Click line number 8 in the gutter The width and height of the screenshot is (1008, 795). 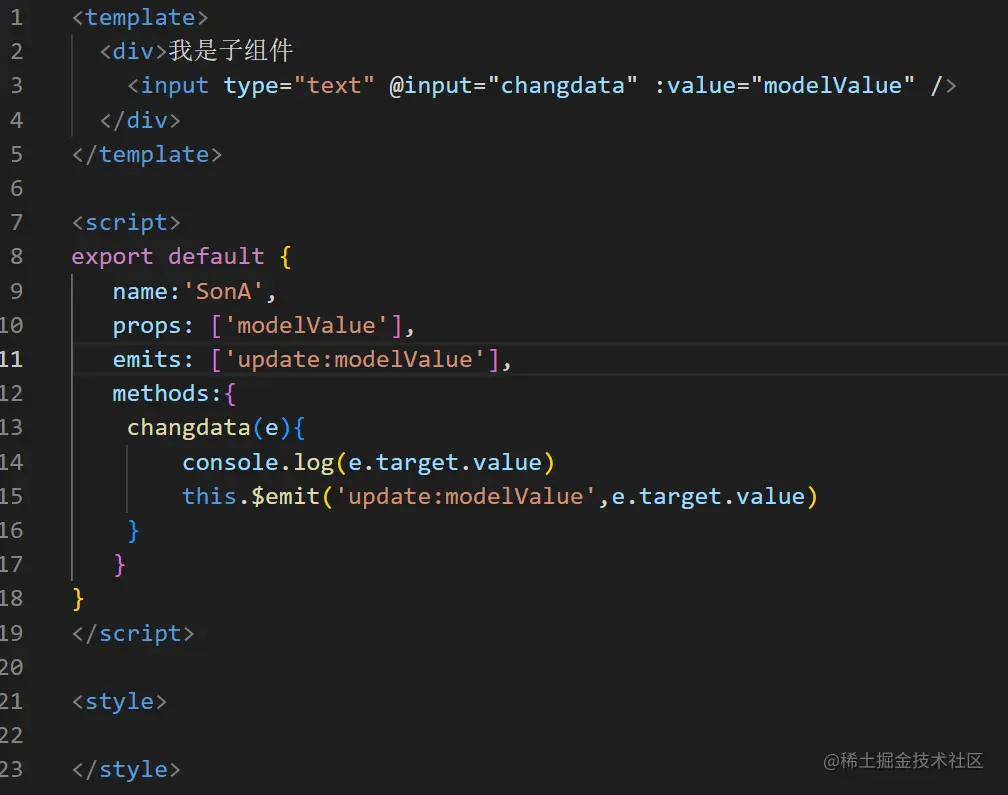click(x=16, y=256)
